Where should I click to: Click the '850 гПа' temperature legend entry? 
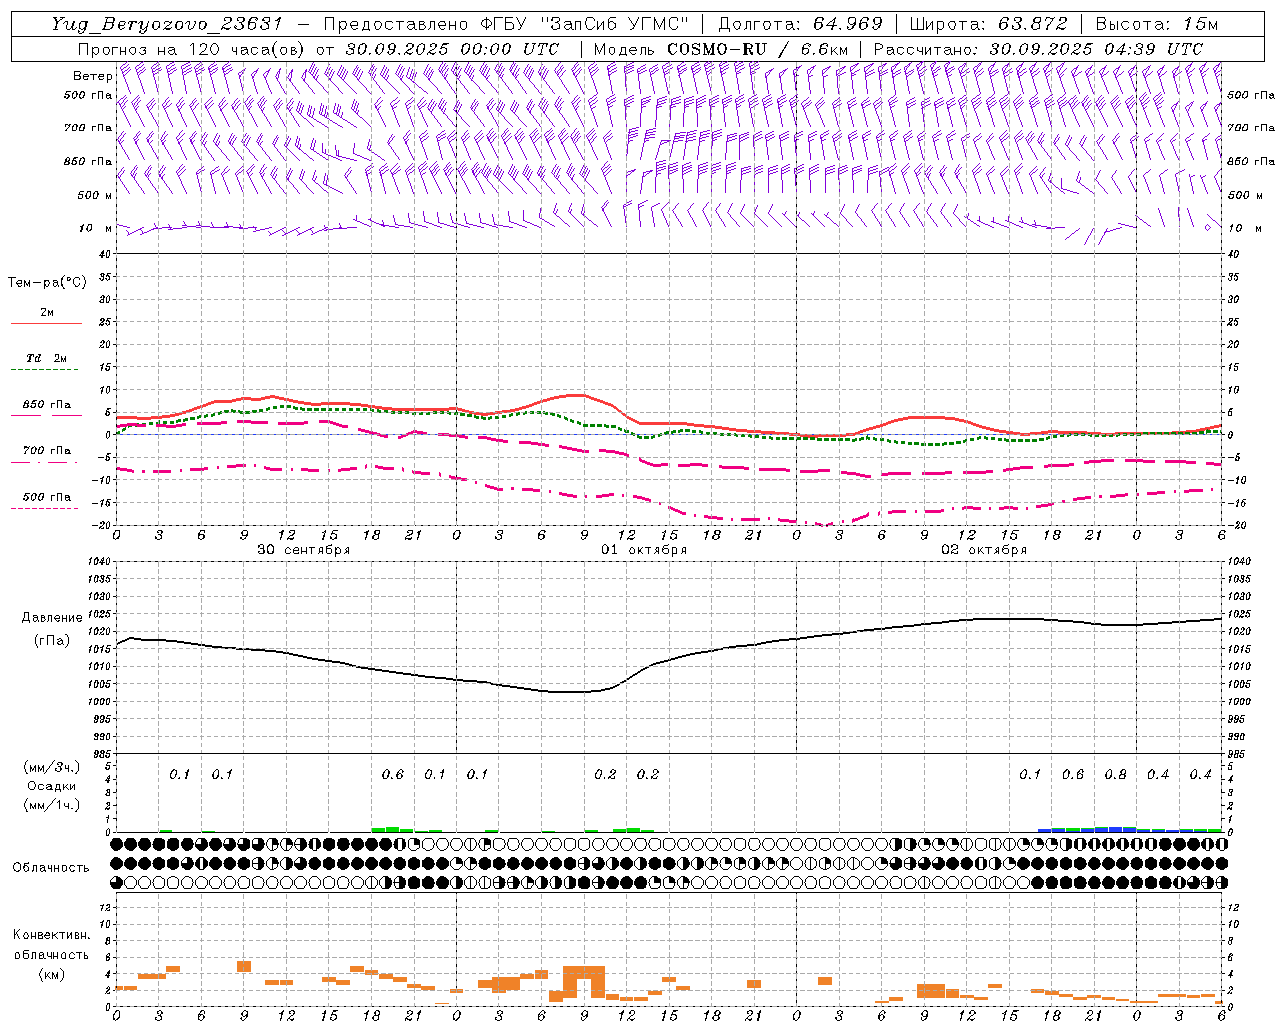click(47, 405)
